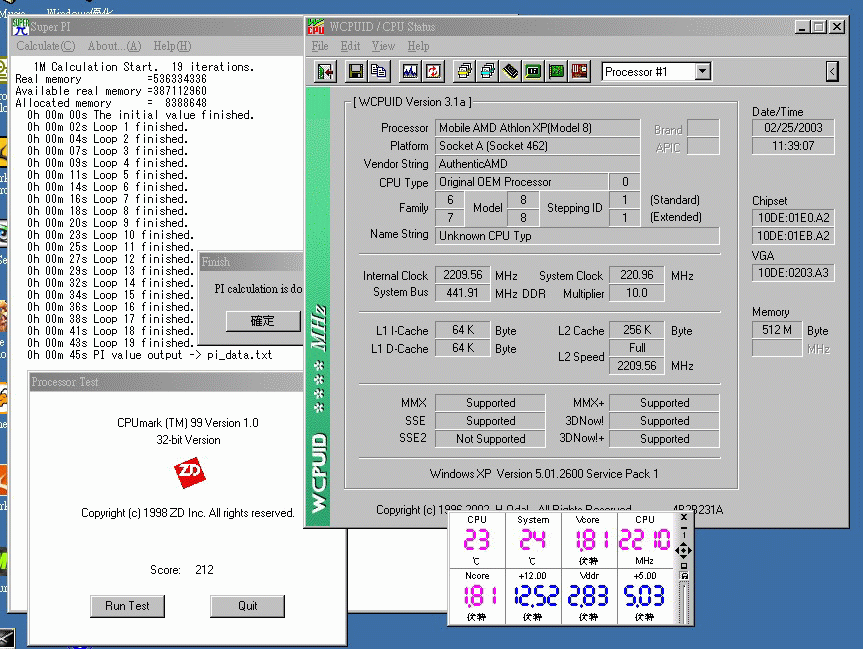Image resolution: width=863 pixels, height=649 pixels.
Task: Click the +12.00 voltage reading 12.52
Action: (536, 596)
